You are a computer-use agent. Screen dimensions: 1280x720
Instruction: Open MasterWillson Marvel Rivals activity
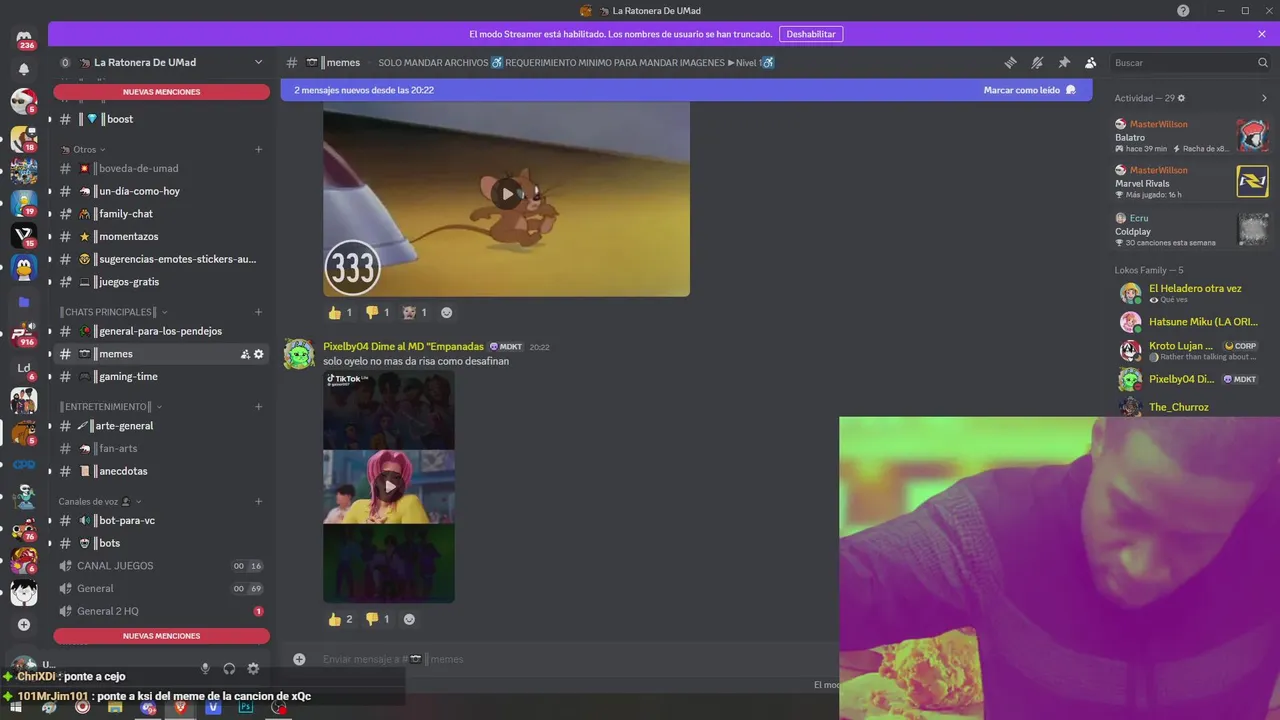click(1191, 182)
